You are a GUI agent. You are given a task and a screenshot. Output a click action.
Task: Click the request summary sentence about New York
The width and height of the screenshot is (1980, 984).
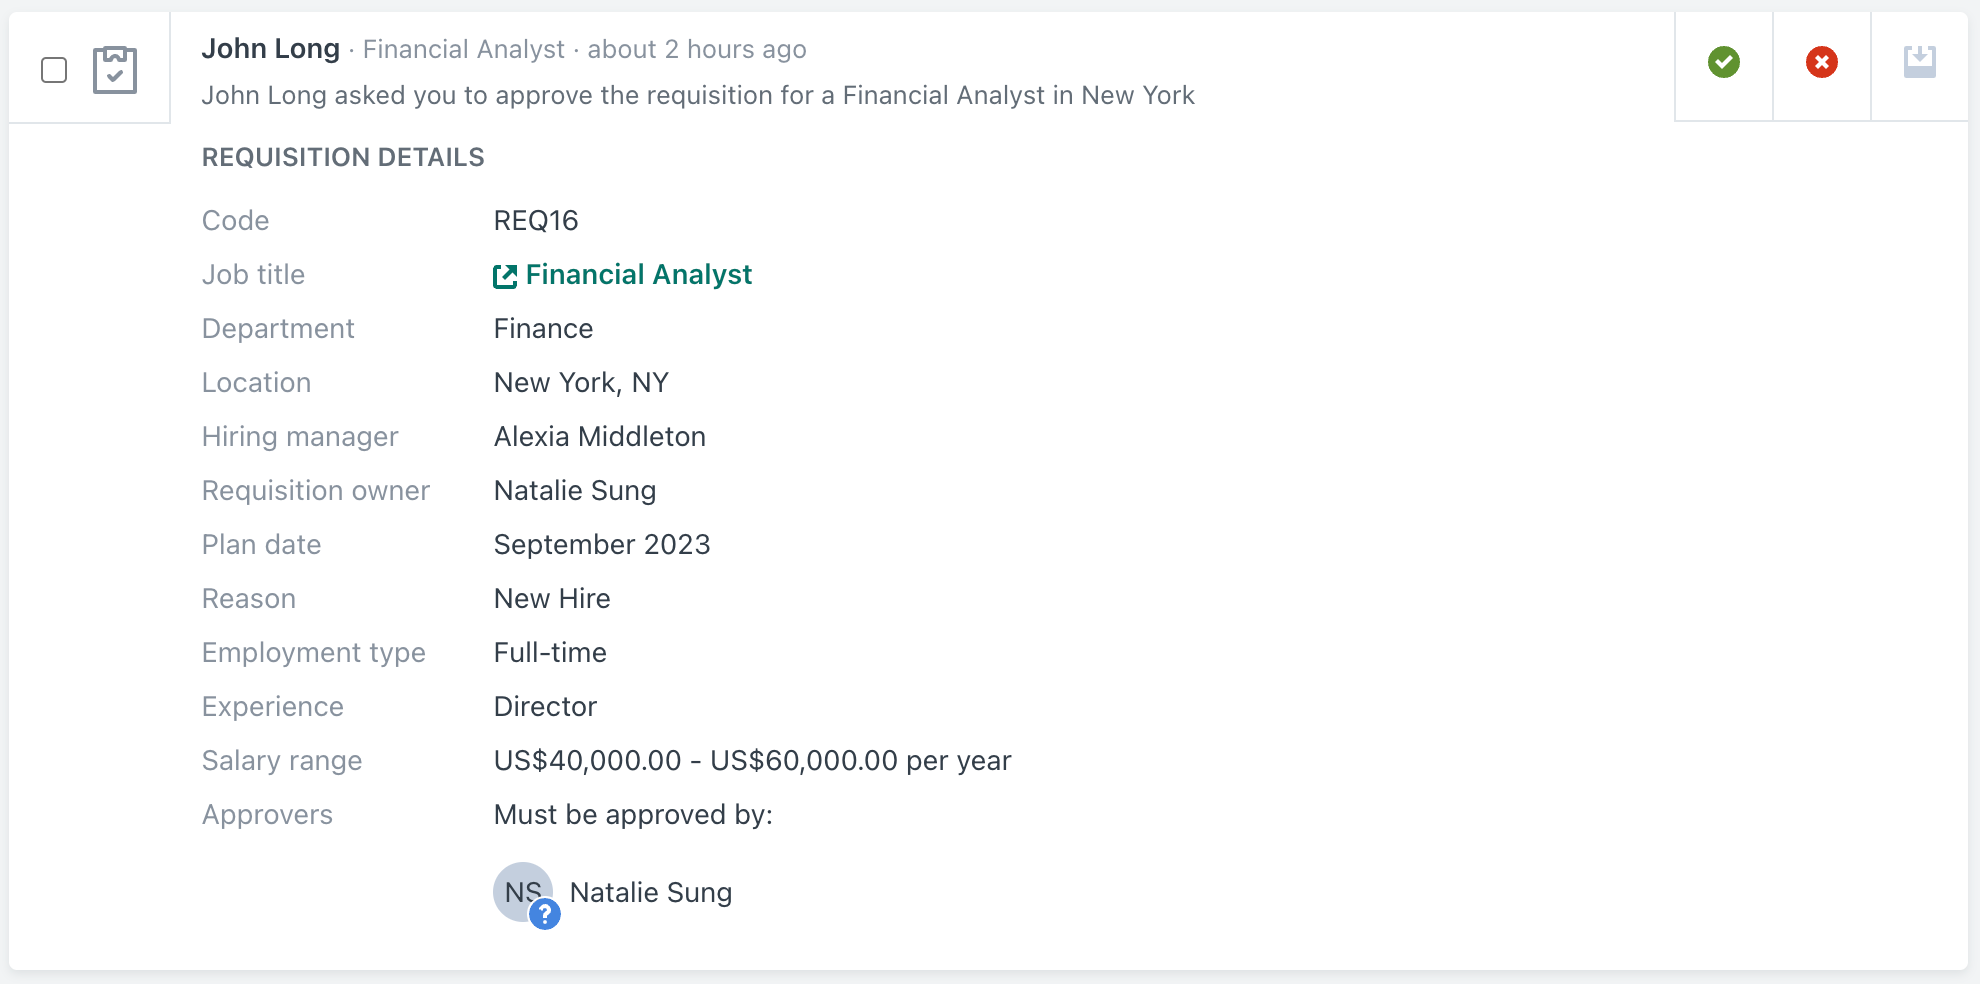pyautogui.click(x=697, y=96)
